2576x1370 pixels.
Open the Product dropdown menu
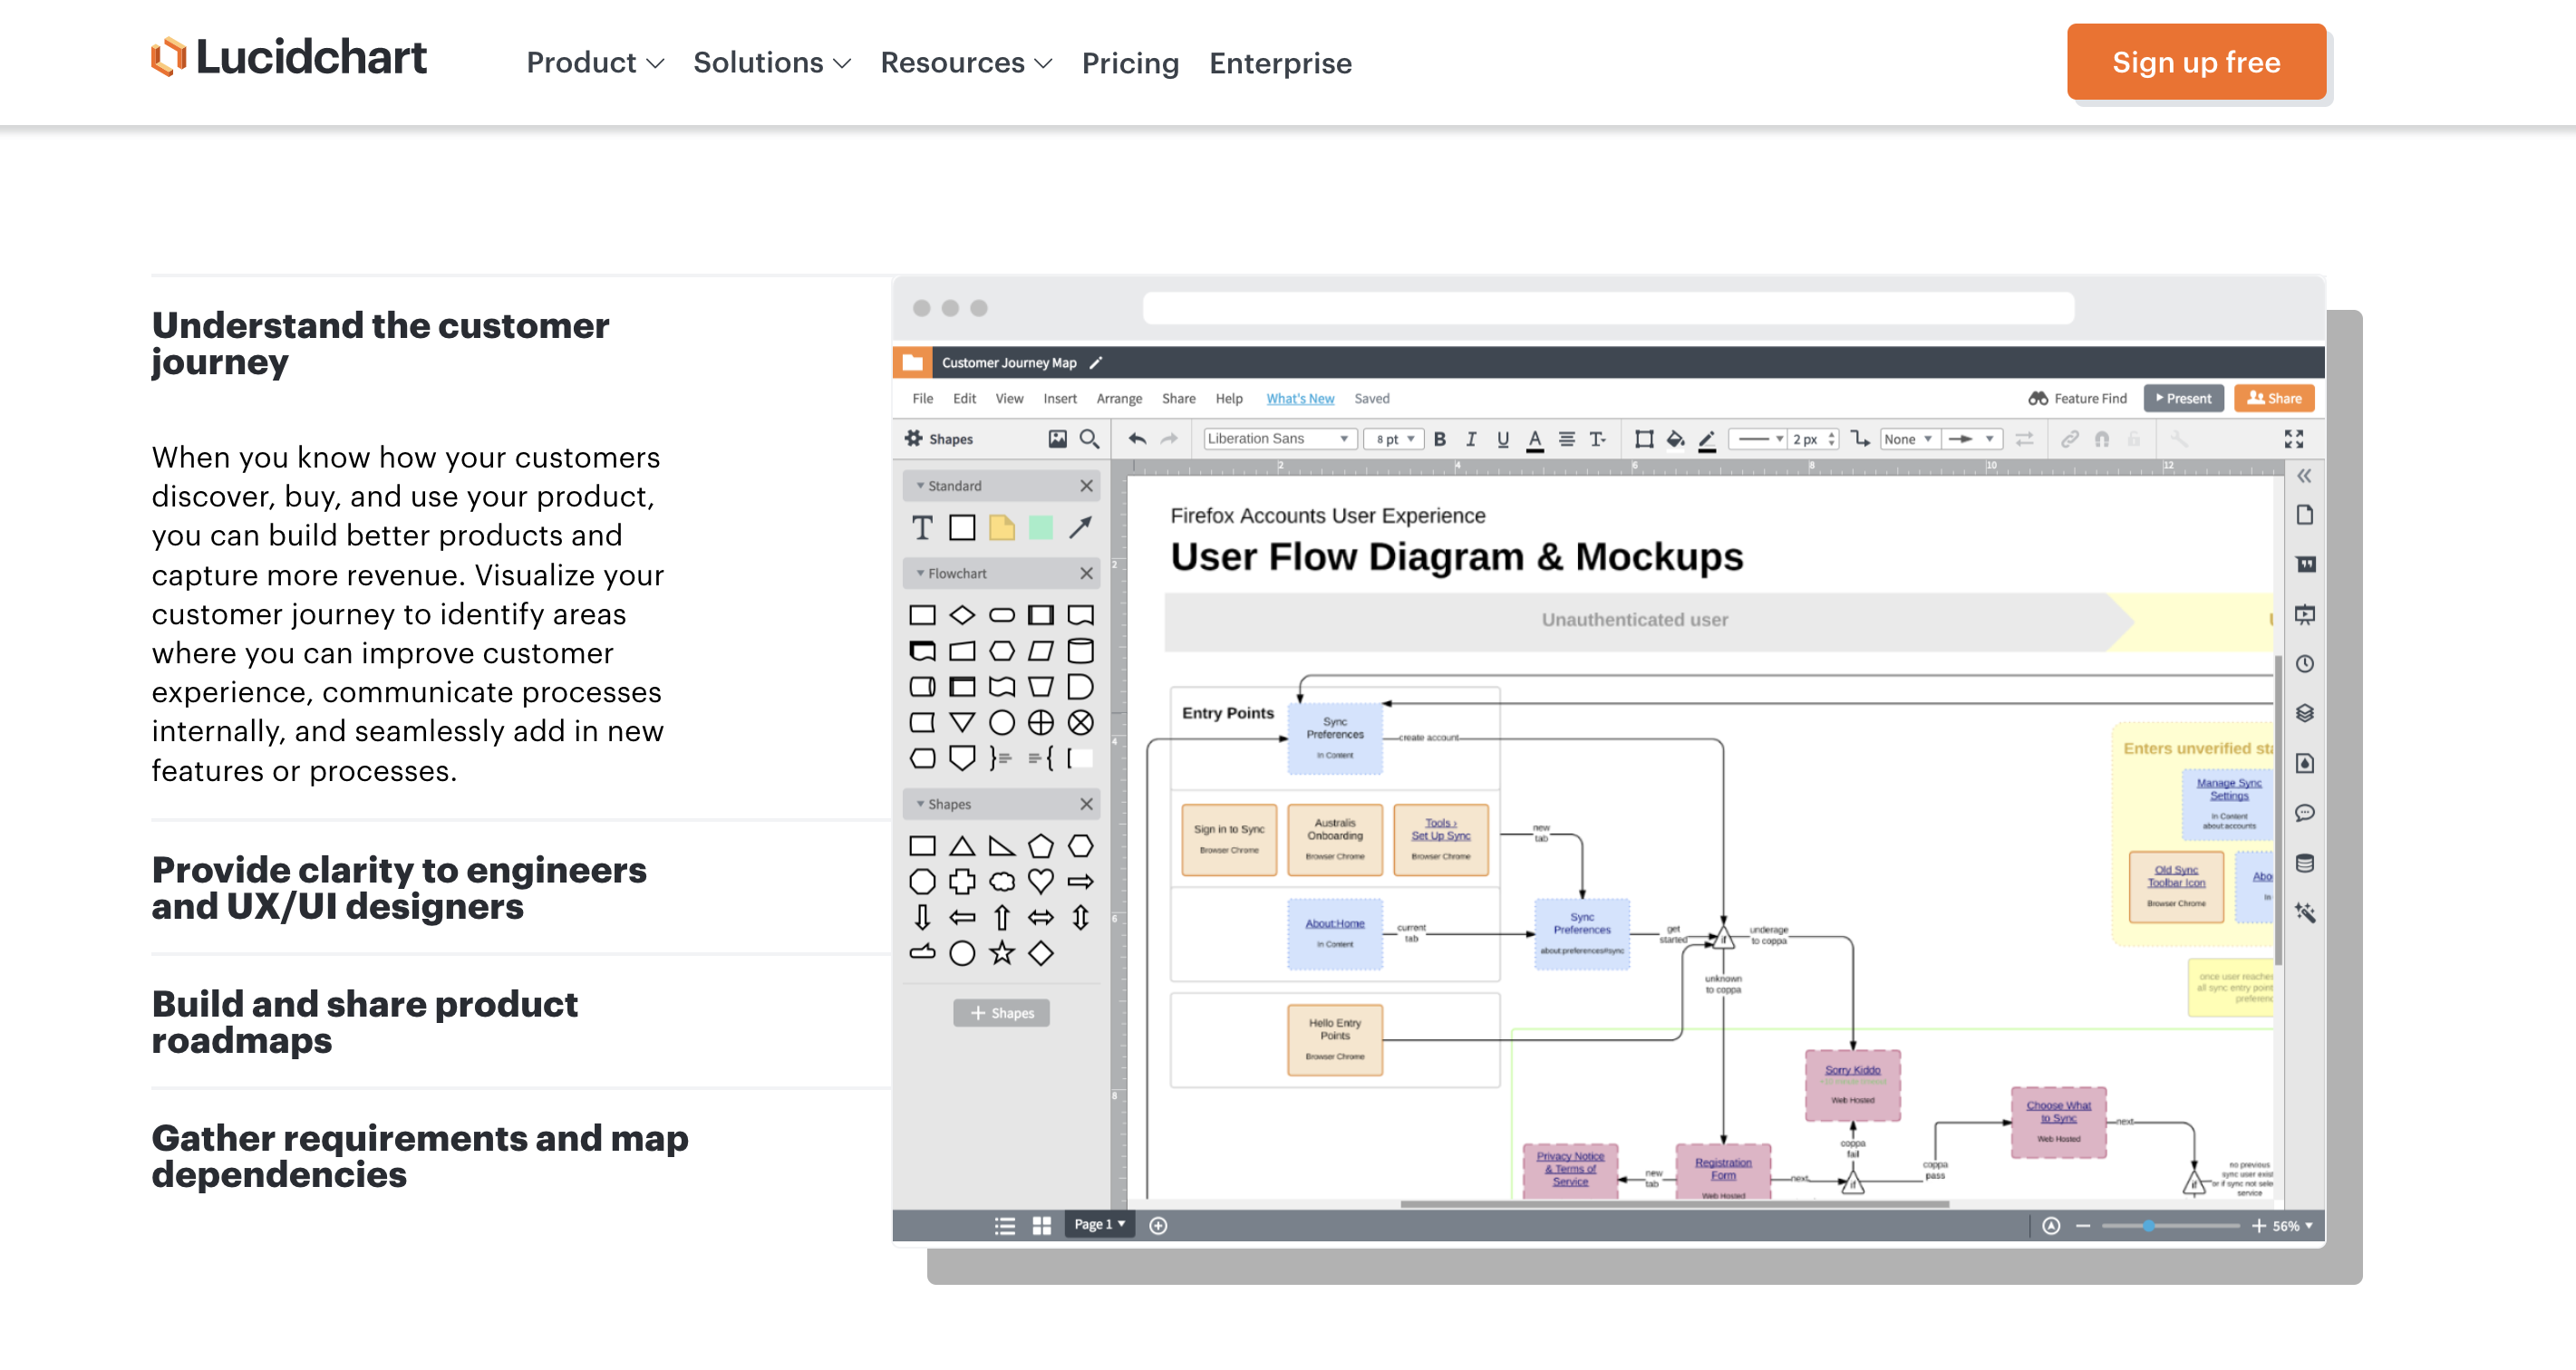[x=595, y=63]
